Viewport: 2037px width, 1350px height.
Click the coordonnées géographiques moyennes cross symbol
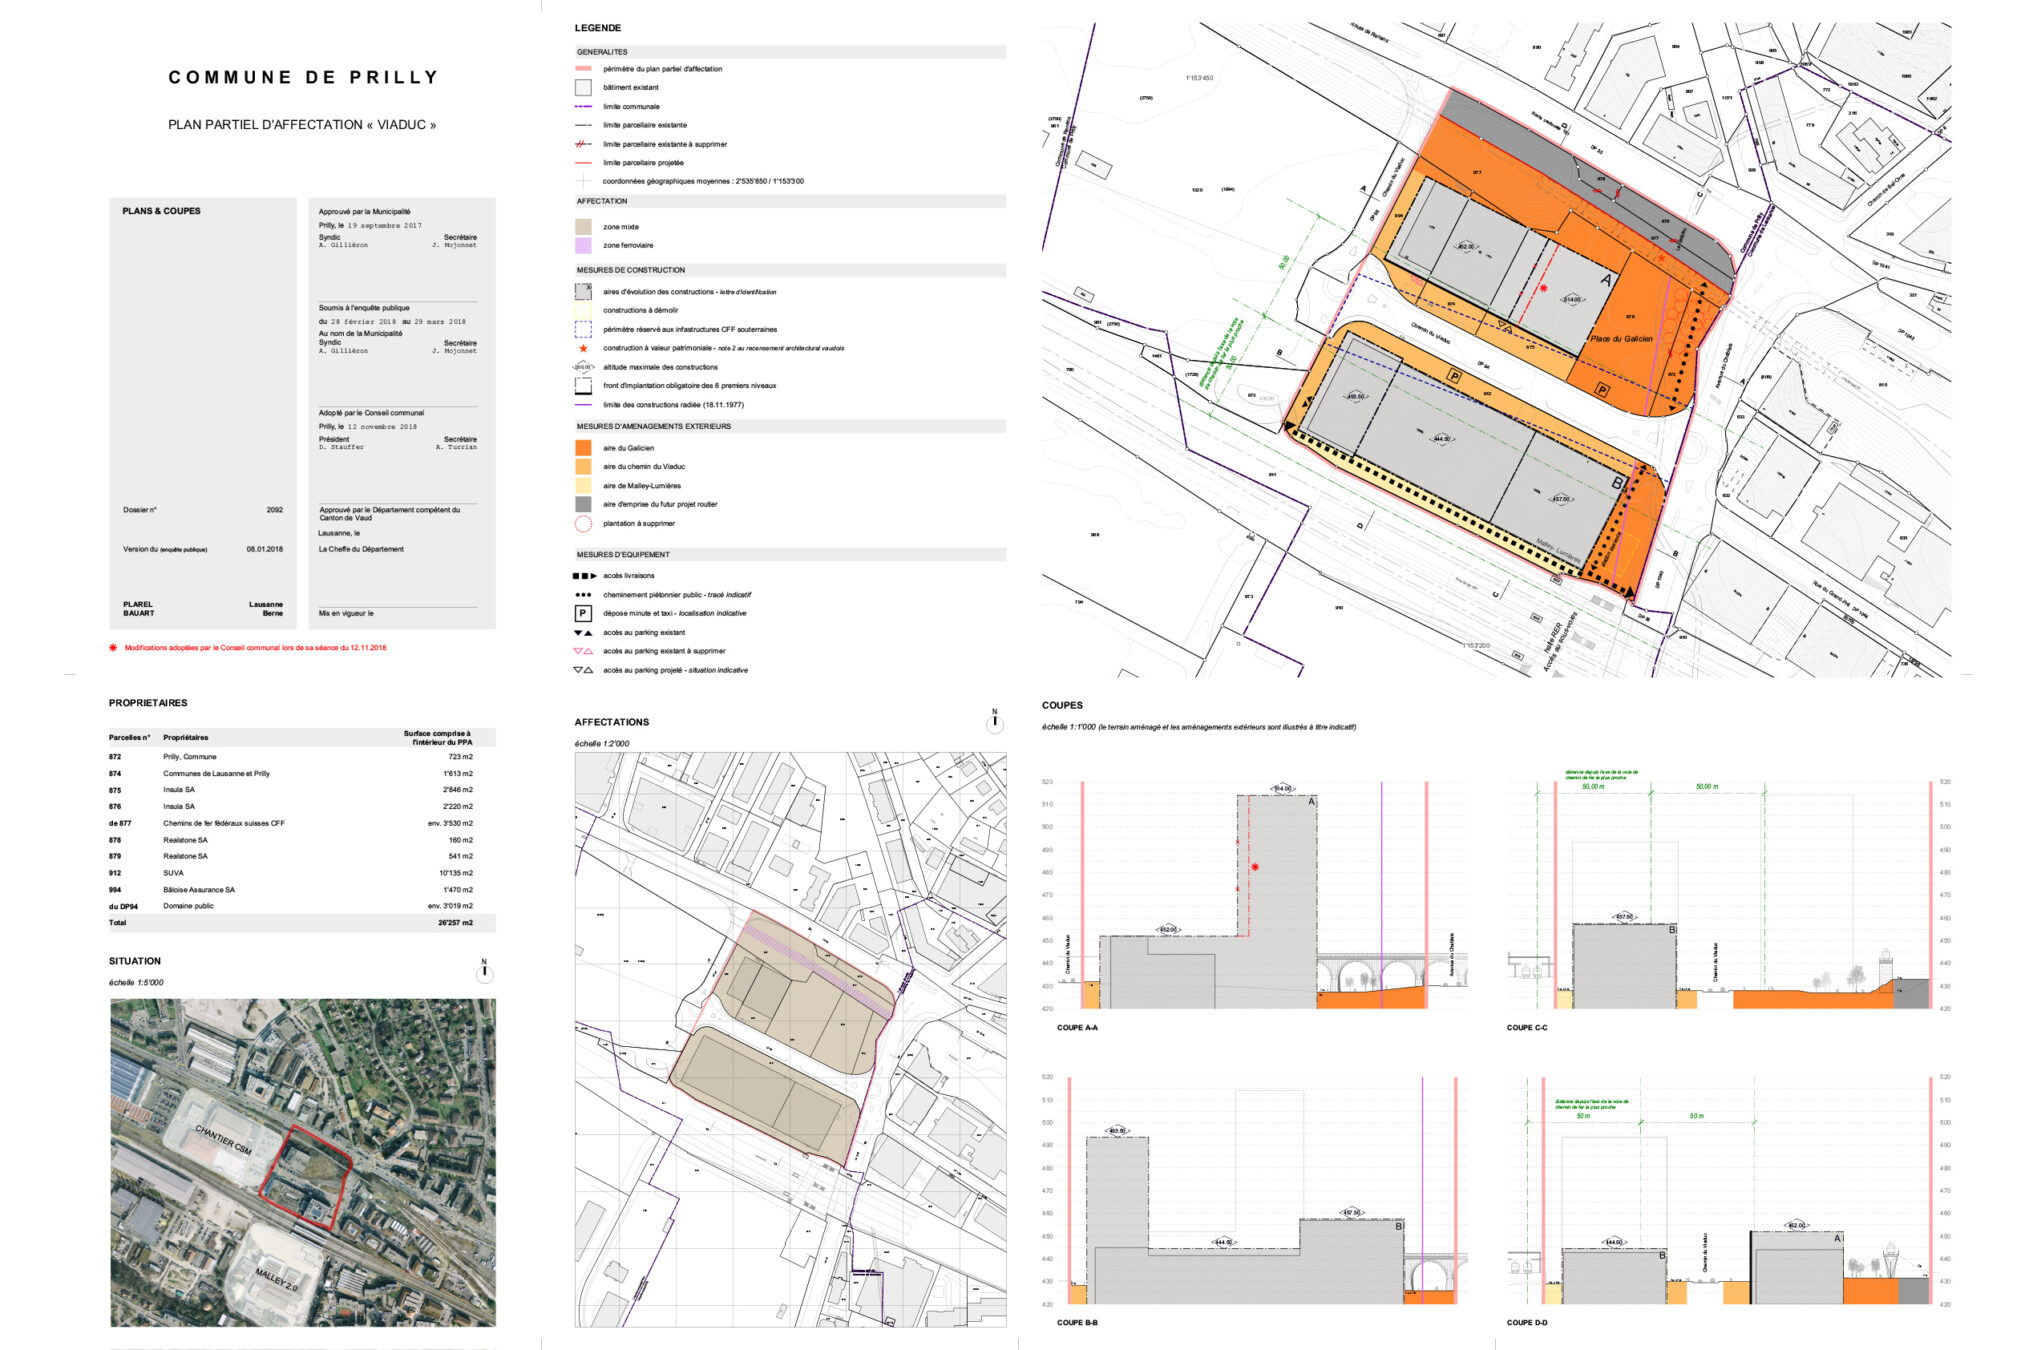tap(583, 181)
